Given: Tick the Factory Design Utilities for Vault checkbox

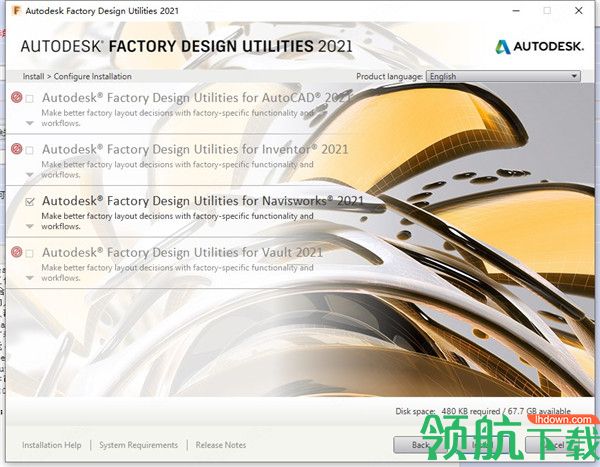Looking at the screenshot, I should point(30,253).
